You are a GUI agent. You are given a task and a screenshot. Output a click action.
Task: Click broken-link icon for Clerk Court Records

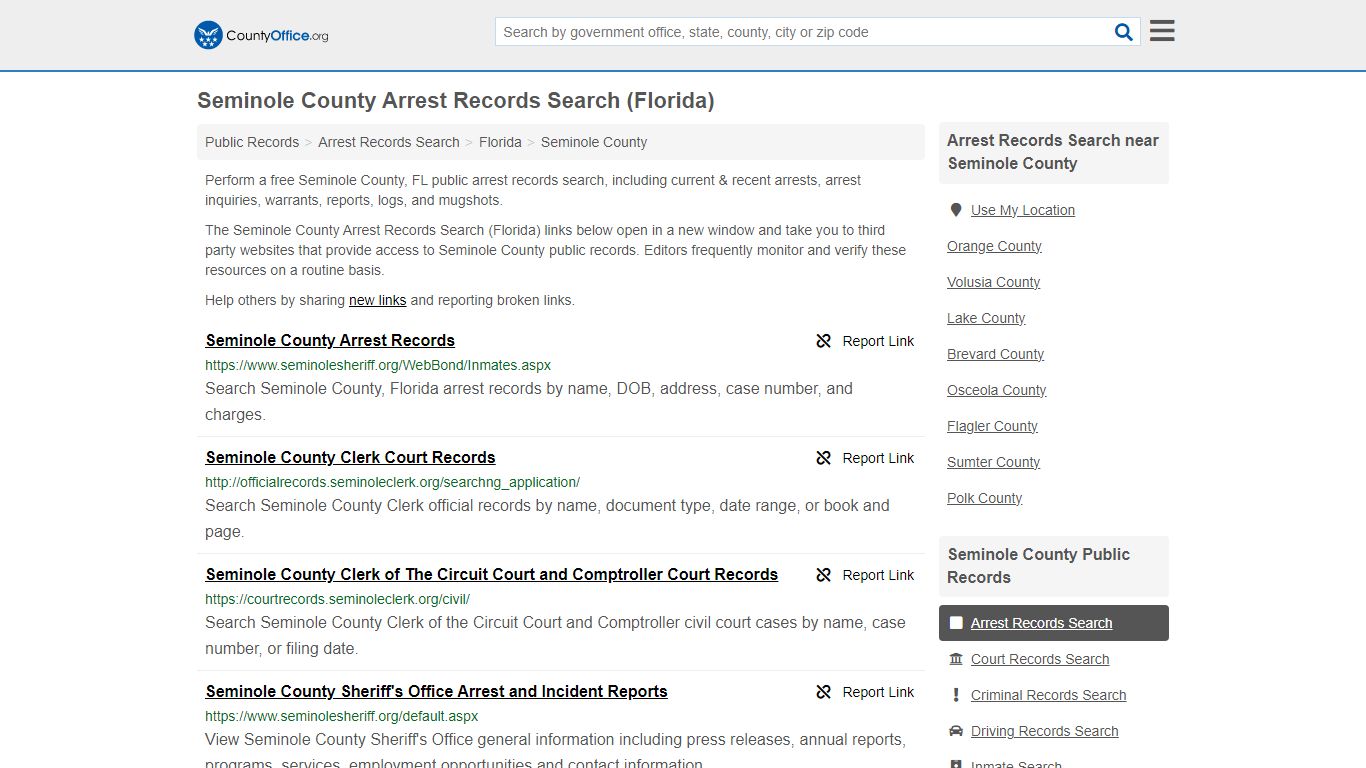pyautogui.click(x=824, y=458)
